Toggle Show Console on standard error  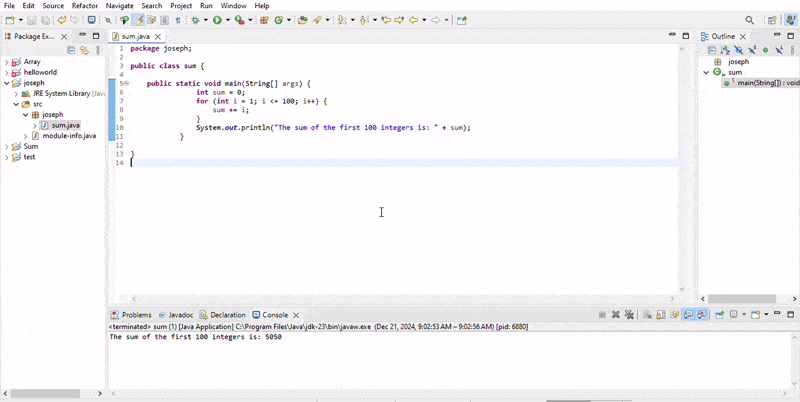pyautogui.click(x=702, y=315)
